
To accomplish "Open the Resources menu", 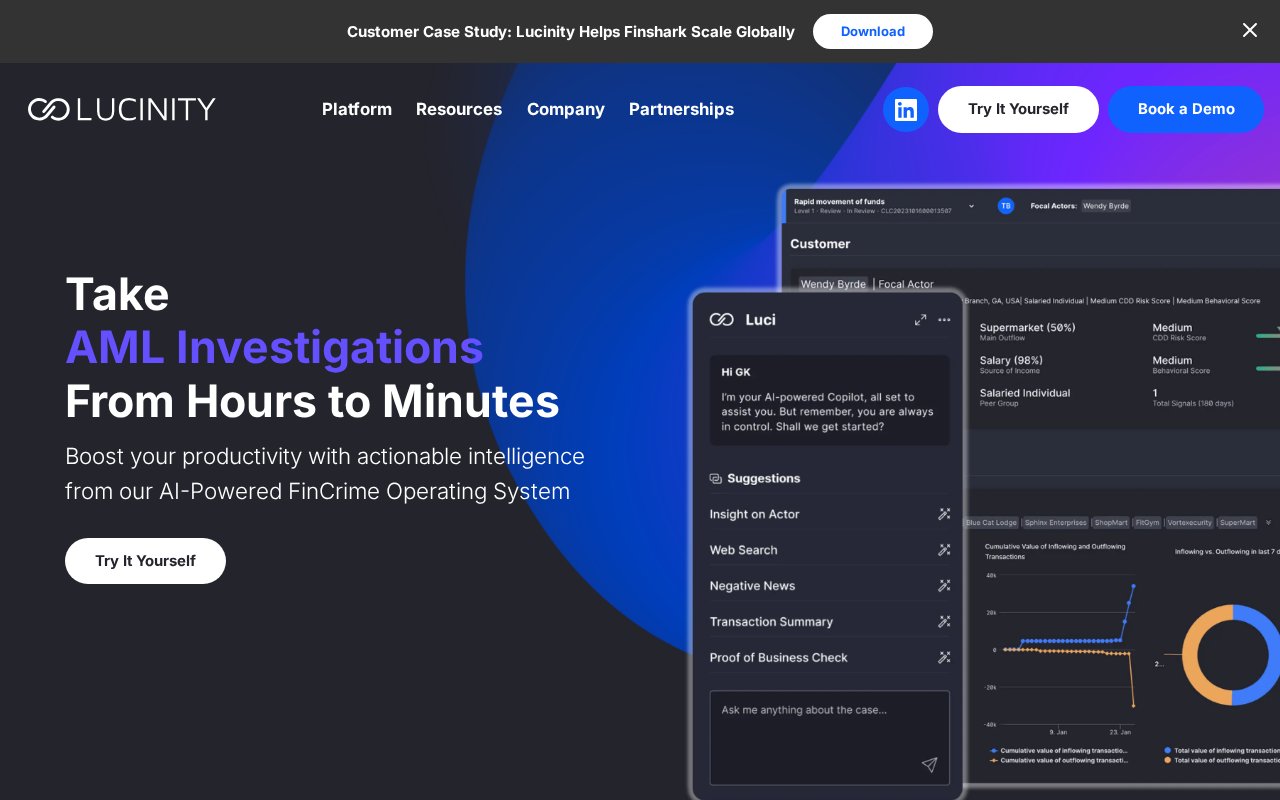I will coord(459,109).
